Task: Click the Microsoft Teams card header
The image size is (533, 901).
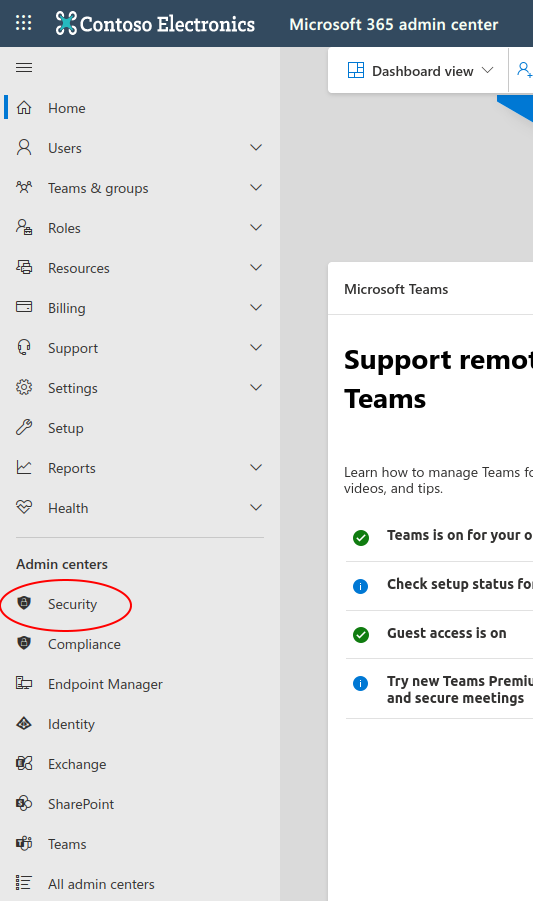Action: (x=396, y=289)
